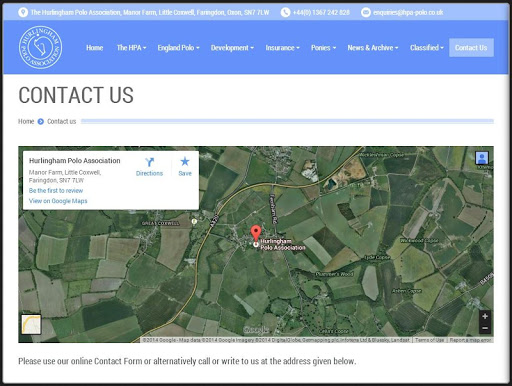Open the Development dropdown menu

point(232,48)
